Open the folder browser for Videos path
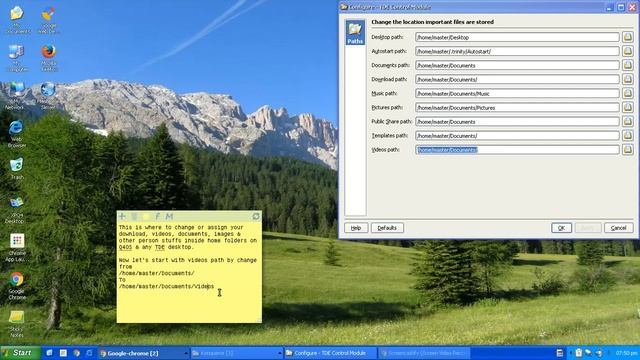640x360 pixels. point(627,150)
